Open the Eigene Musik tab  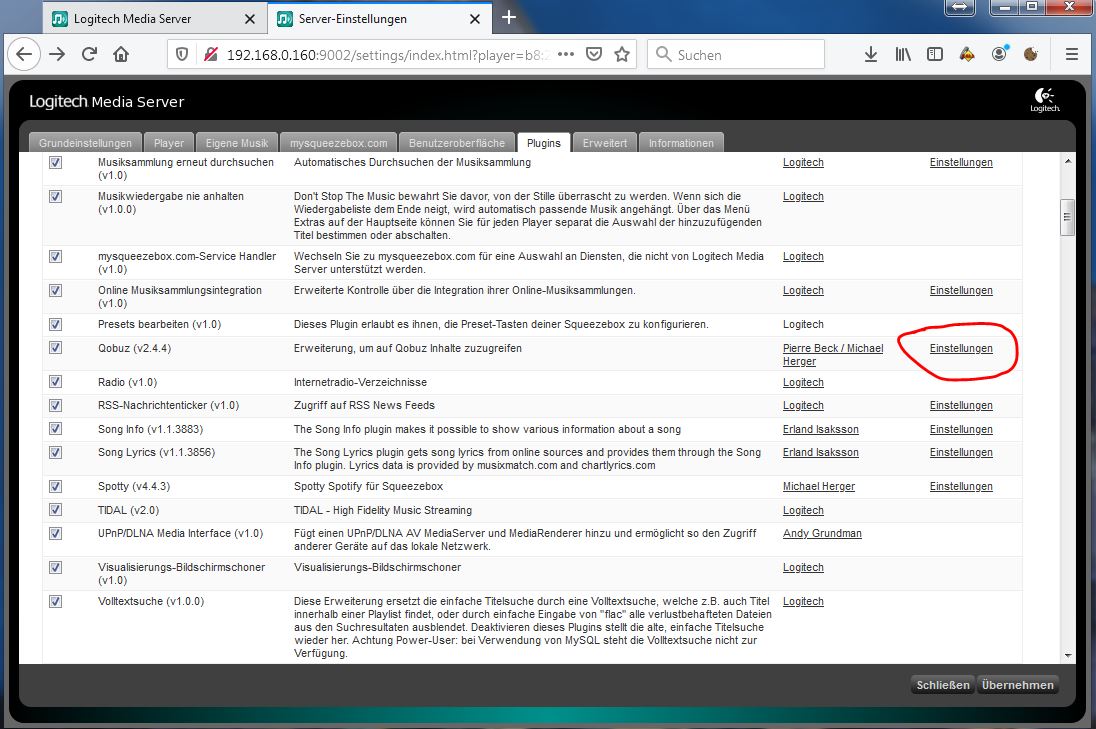coord(237,143)
